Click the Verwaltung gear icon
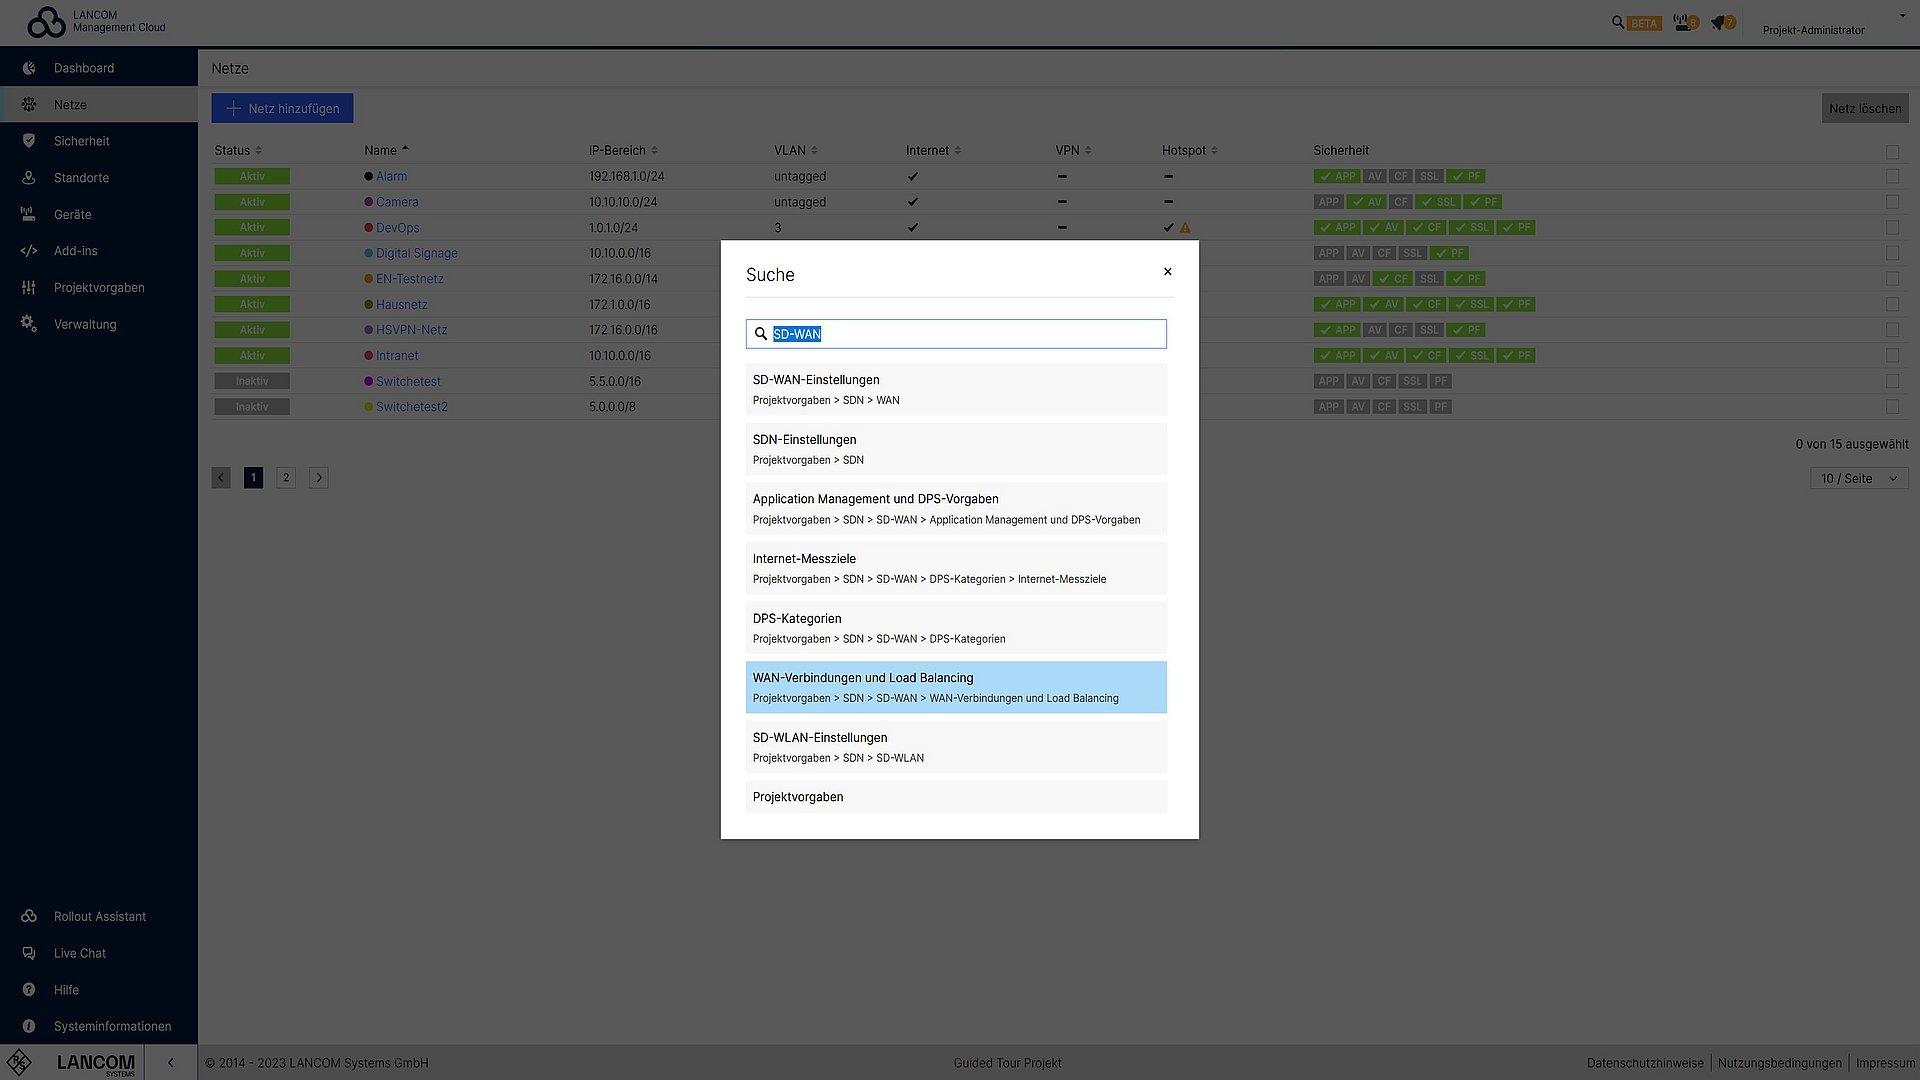Image resolution: width=1920 pixels, height=1080 pixels. click(x=29, y=324)
